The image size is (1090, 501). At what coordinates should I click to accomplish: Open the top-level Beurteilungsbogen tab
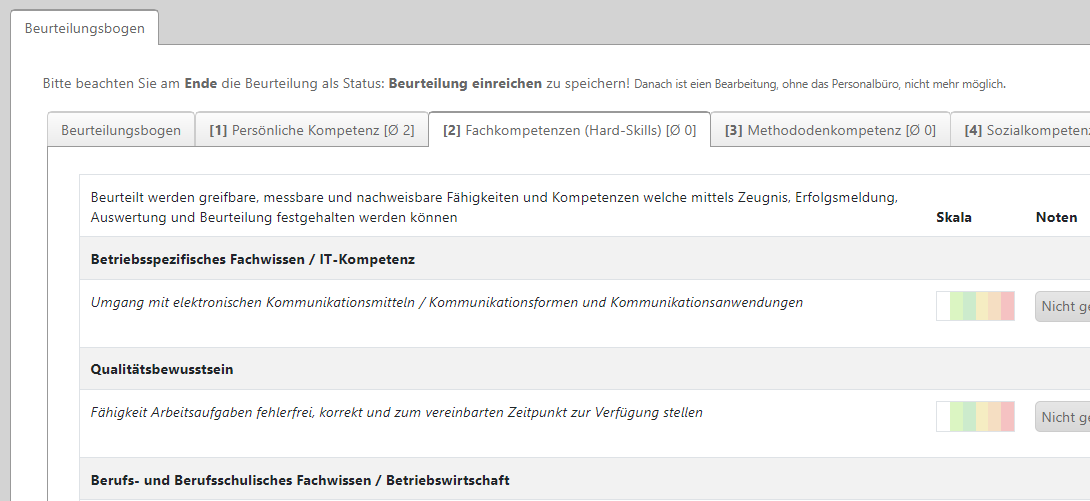point(84,28)
